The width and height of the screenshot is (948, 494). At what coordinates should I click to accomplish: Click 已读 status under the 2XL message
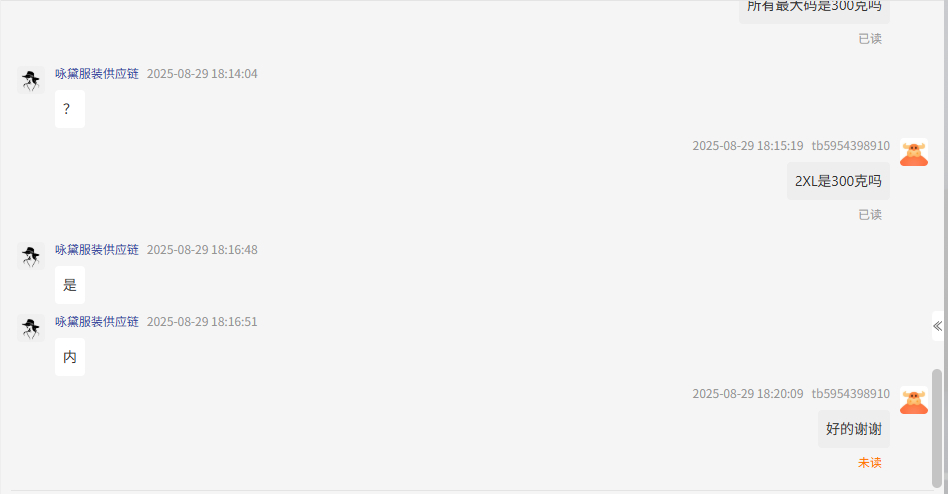(870, 215)
